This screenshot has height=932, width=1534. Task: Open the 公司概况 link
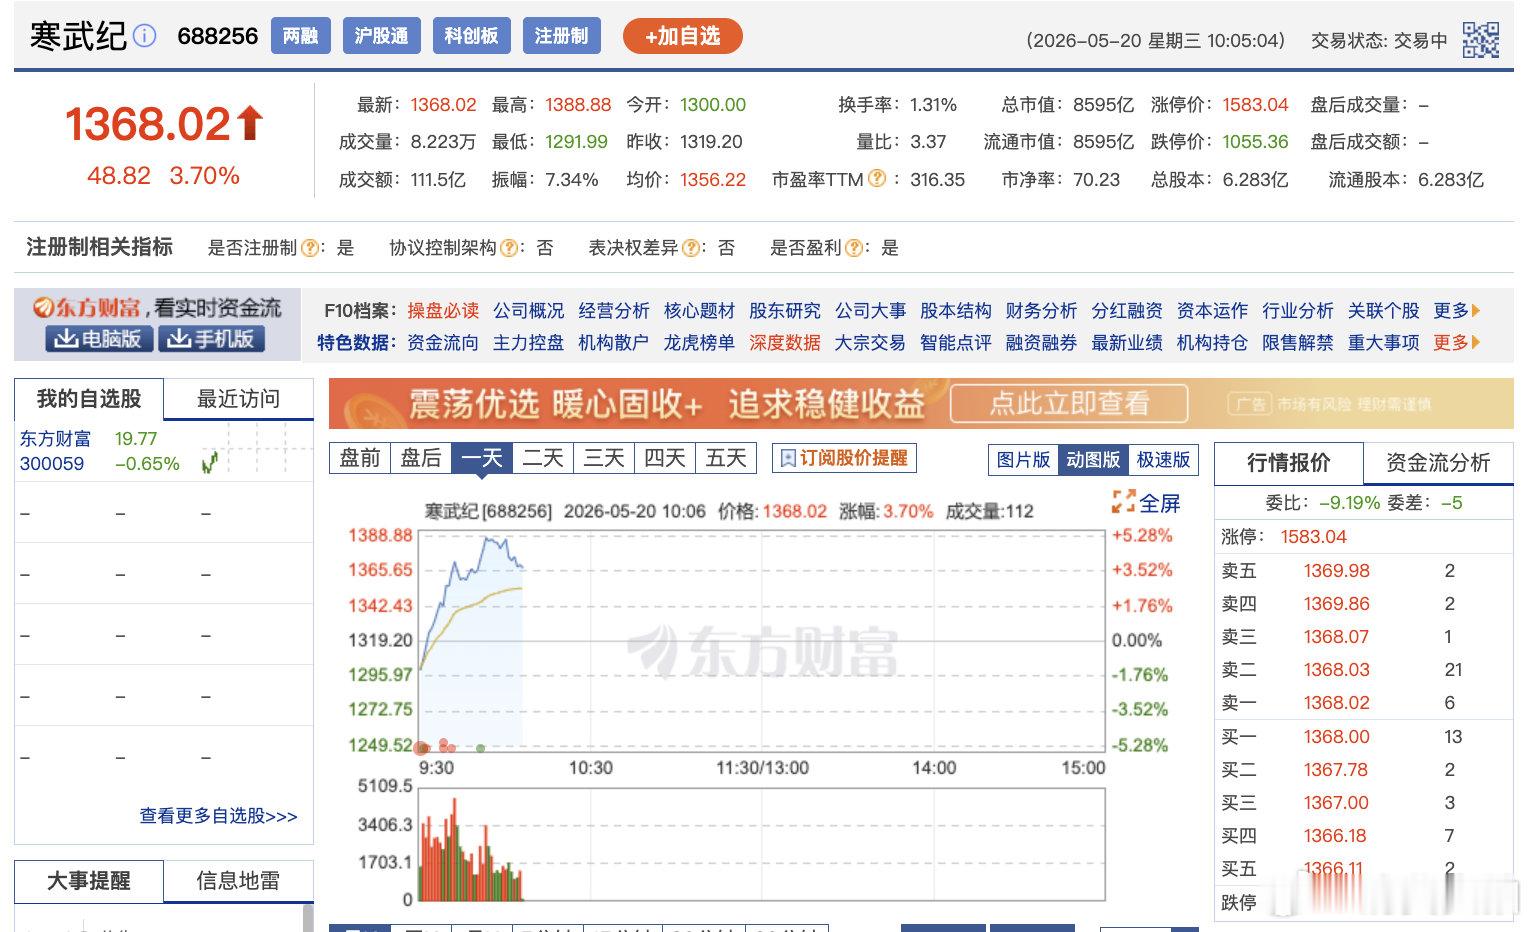[x=528, y=311]
